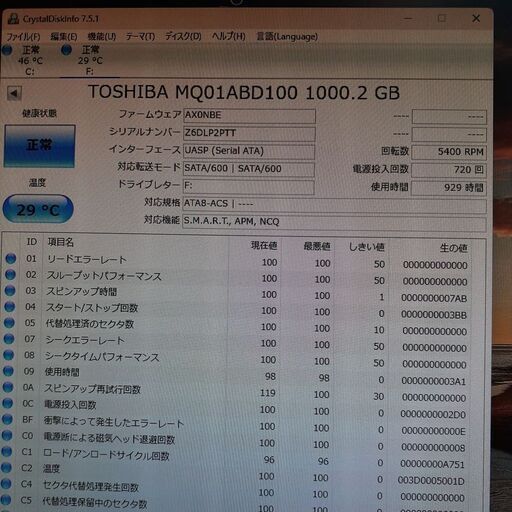Click status orb for ID C4 reallocation events
The image size is (512, 512).
pyautogui.click(x=6, y=483)
